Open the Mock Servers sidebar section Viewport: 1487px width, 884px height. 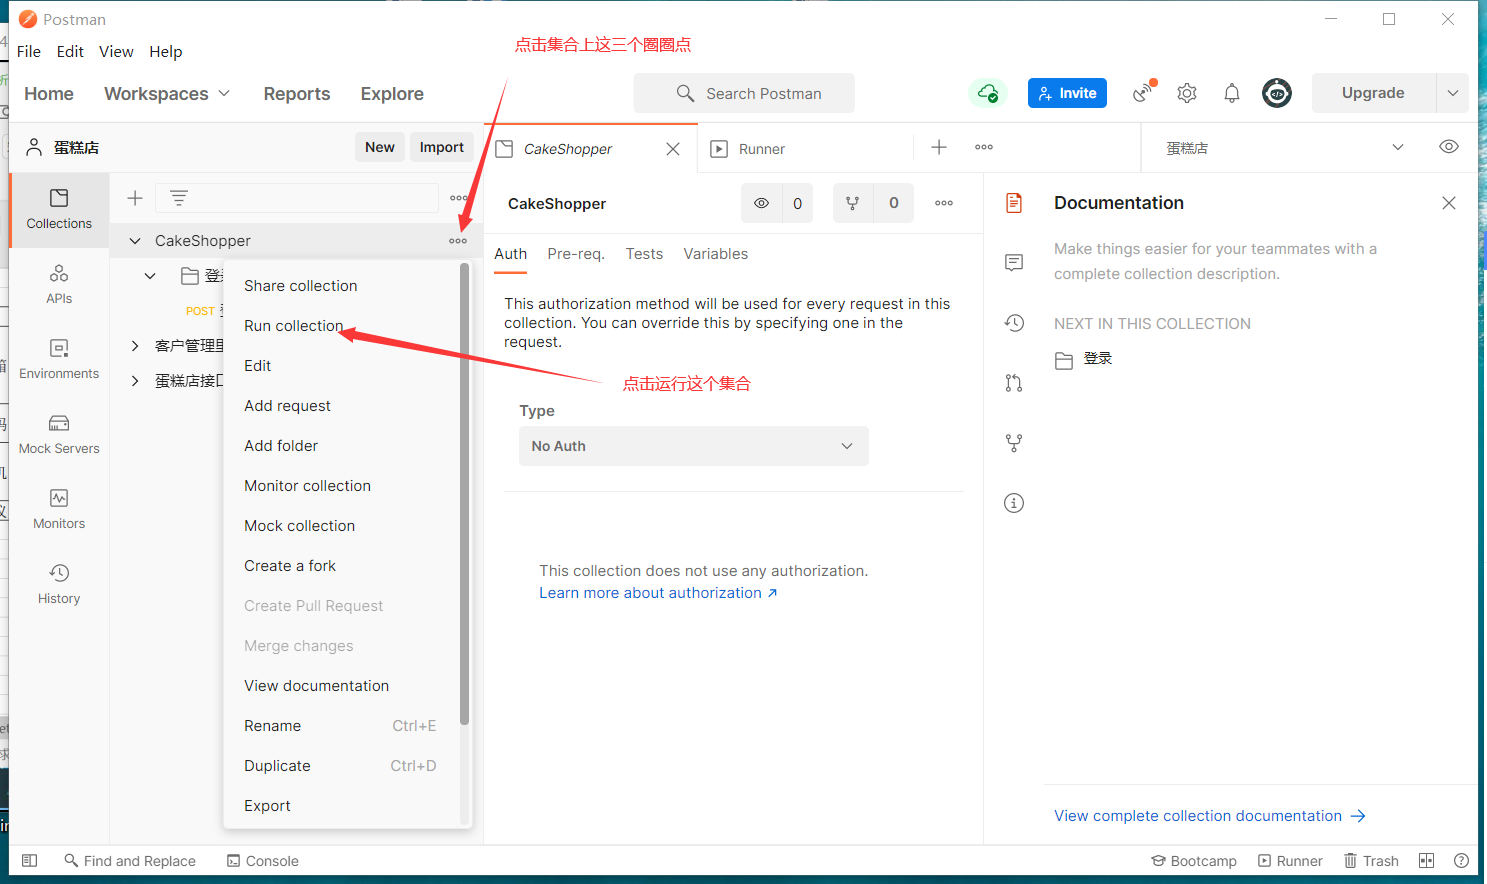point(59,434)
